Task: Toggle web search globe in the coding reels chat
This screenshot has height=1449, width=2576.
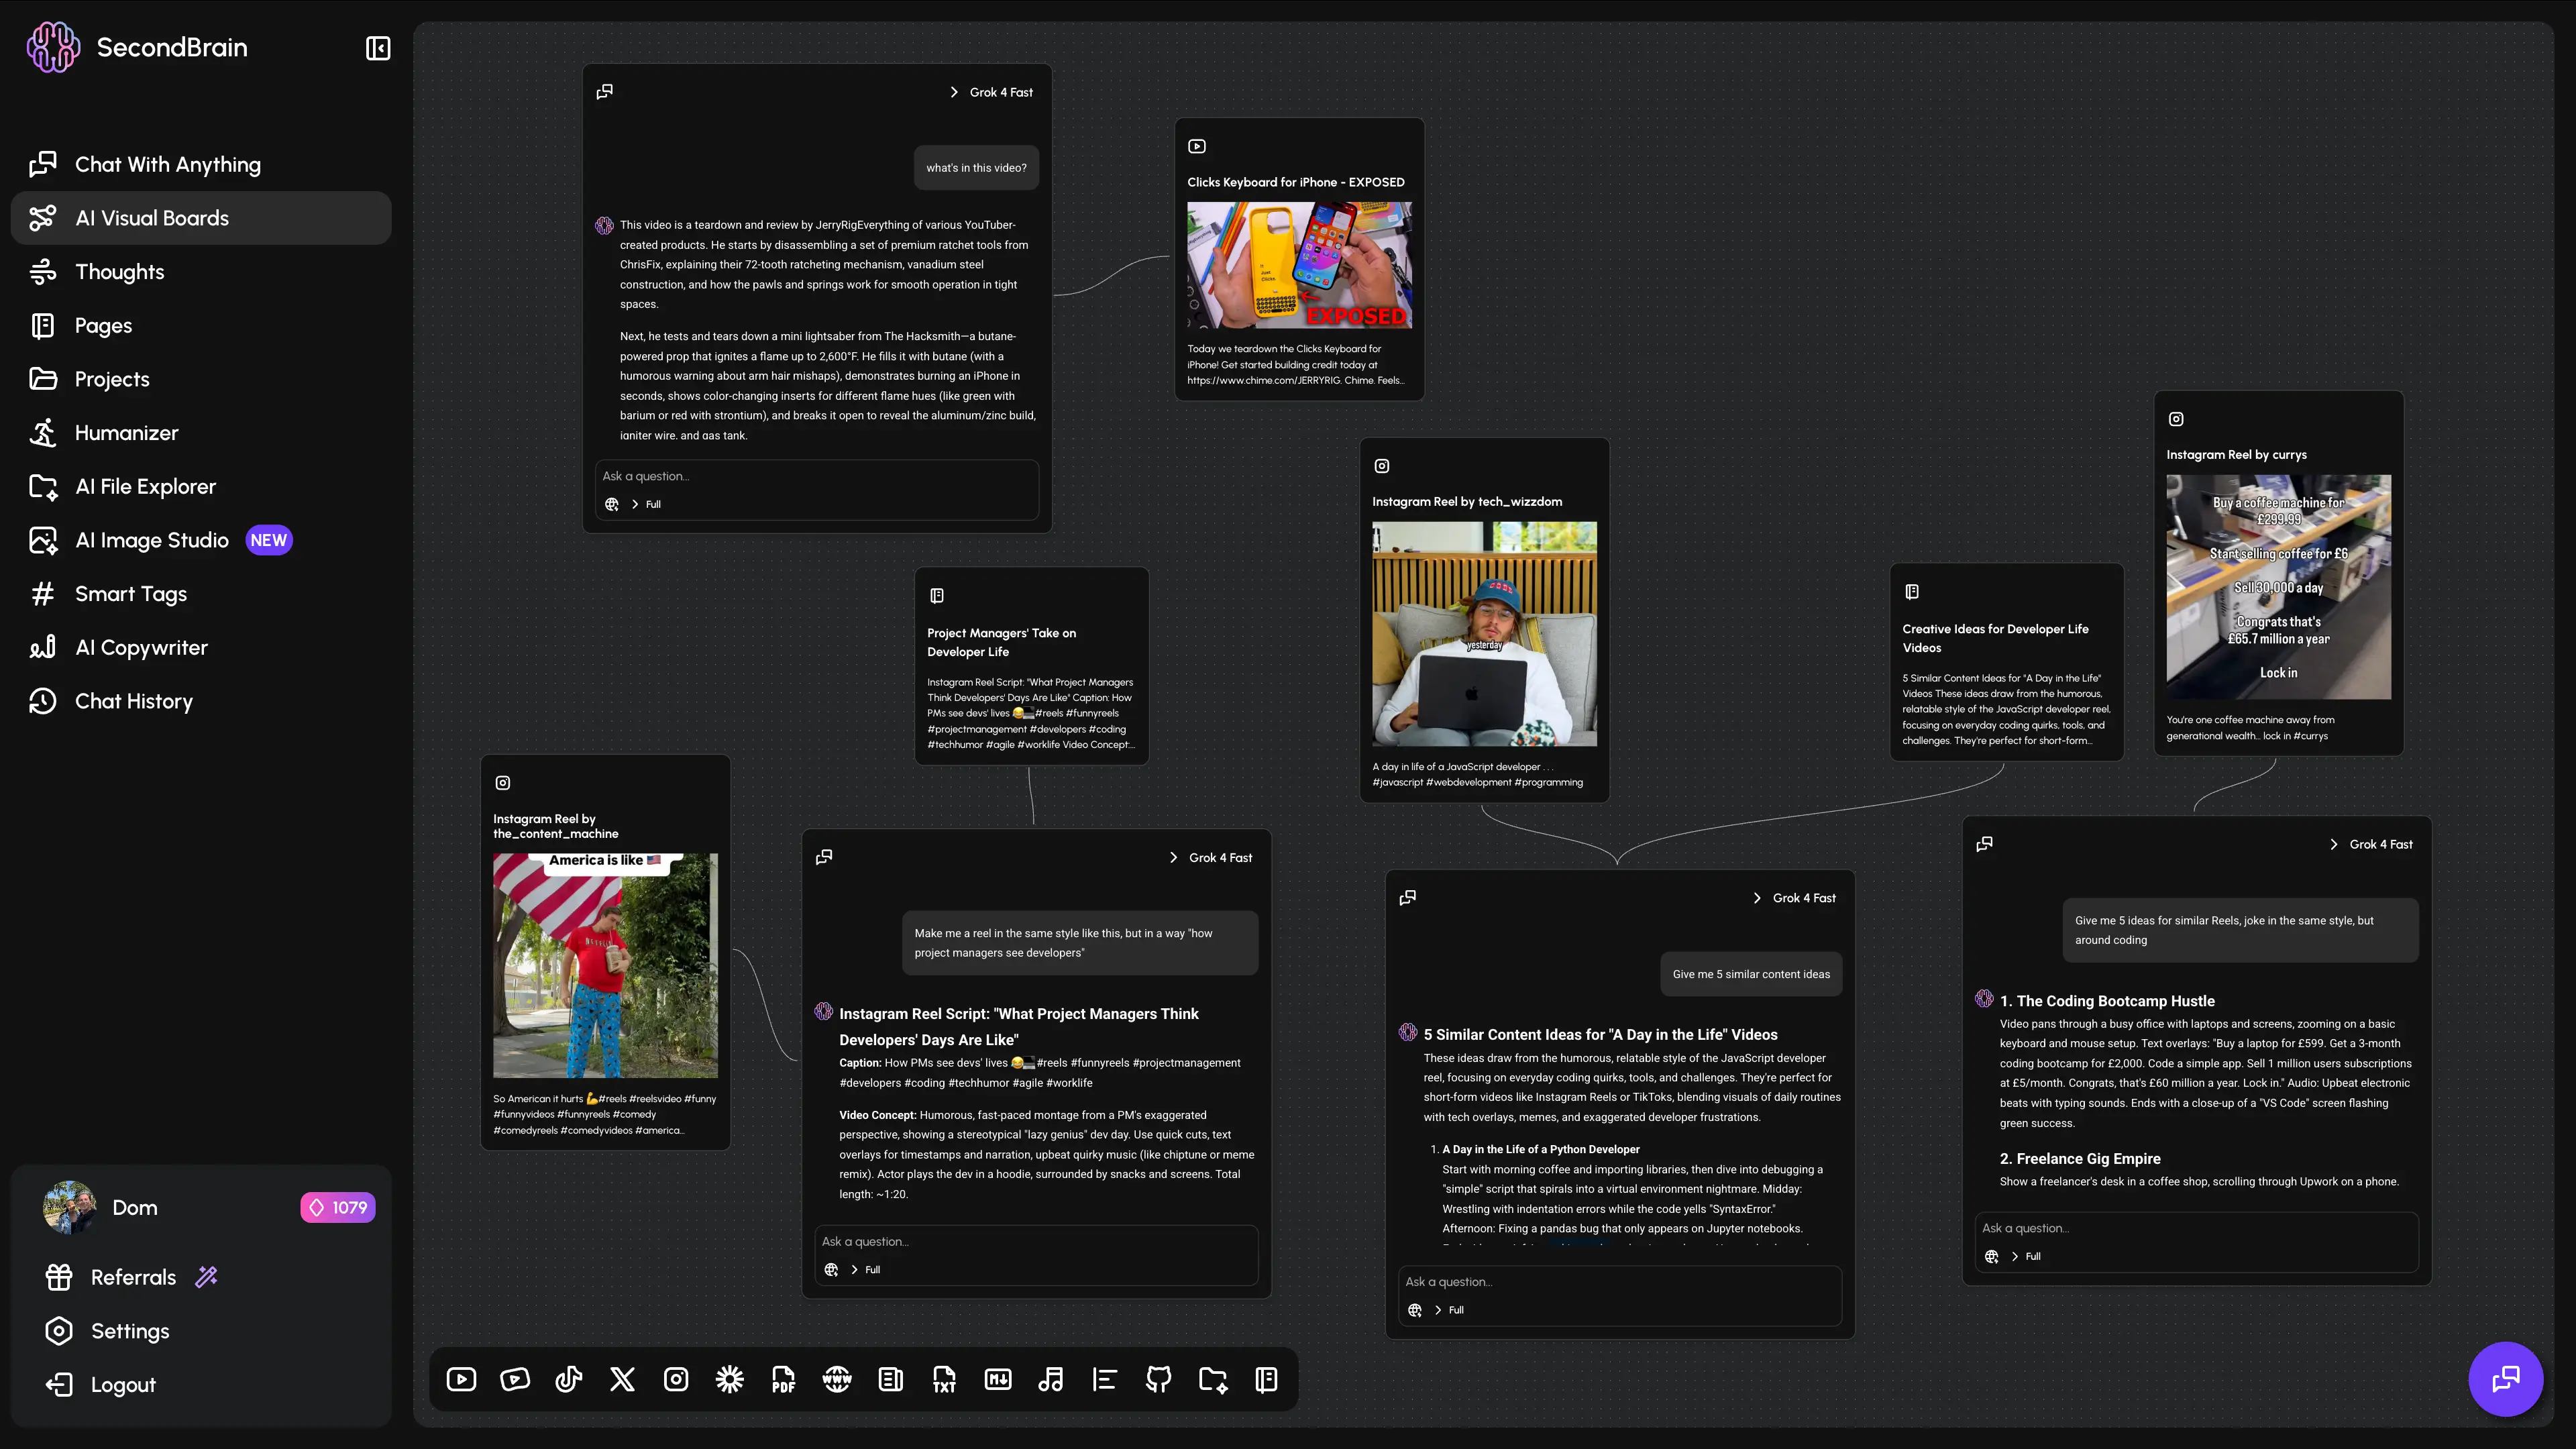Action: 1991,1256
